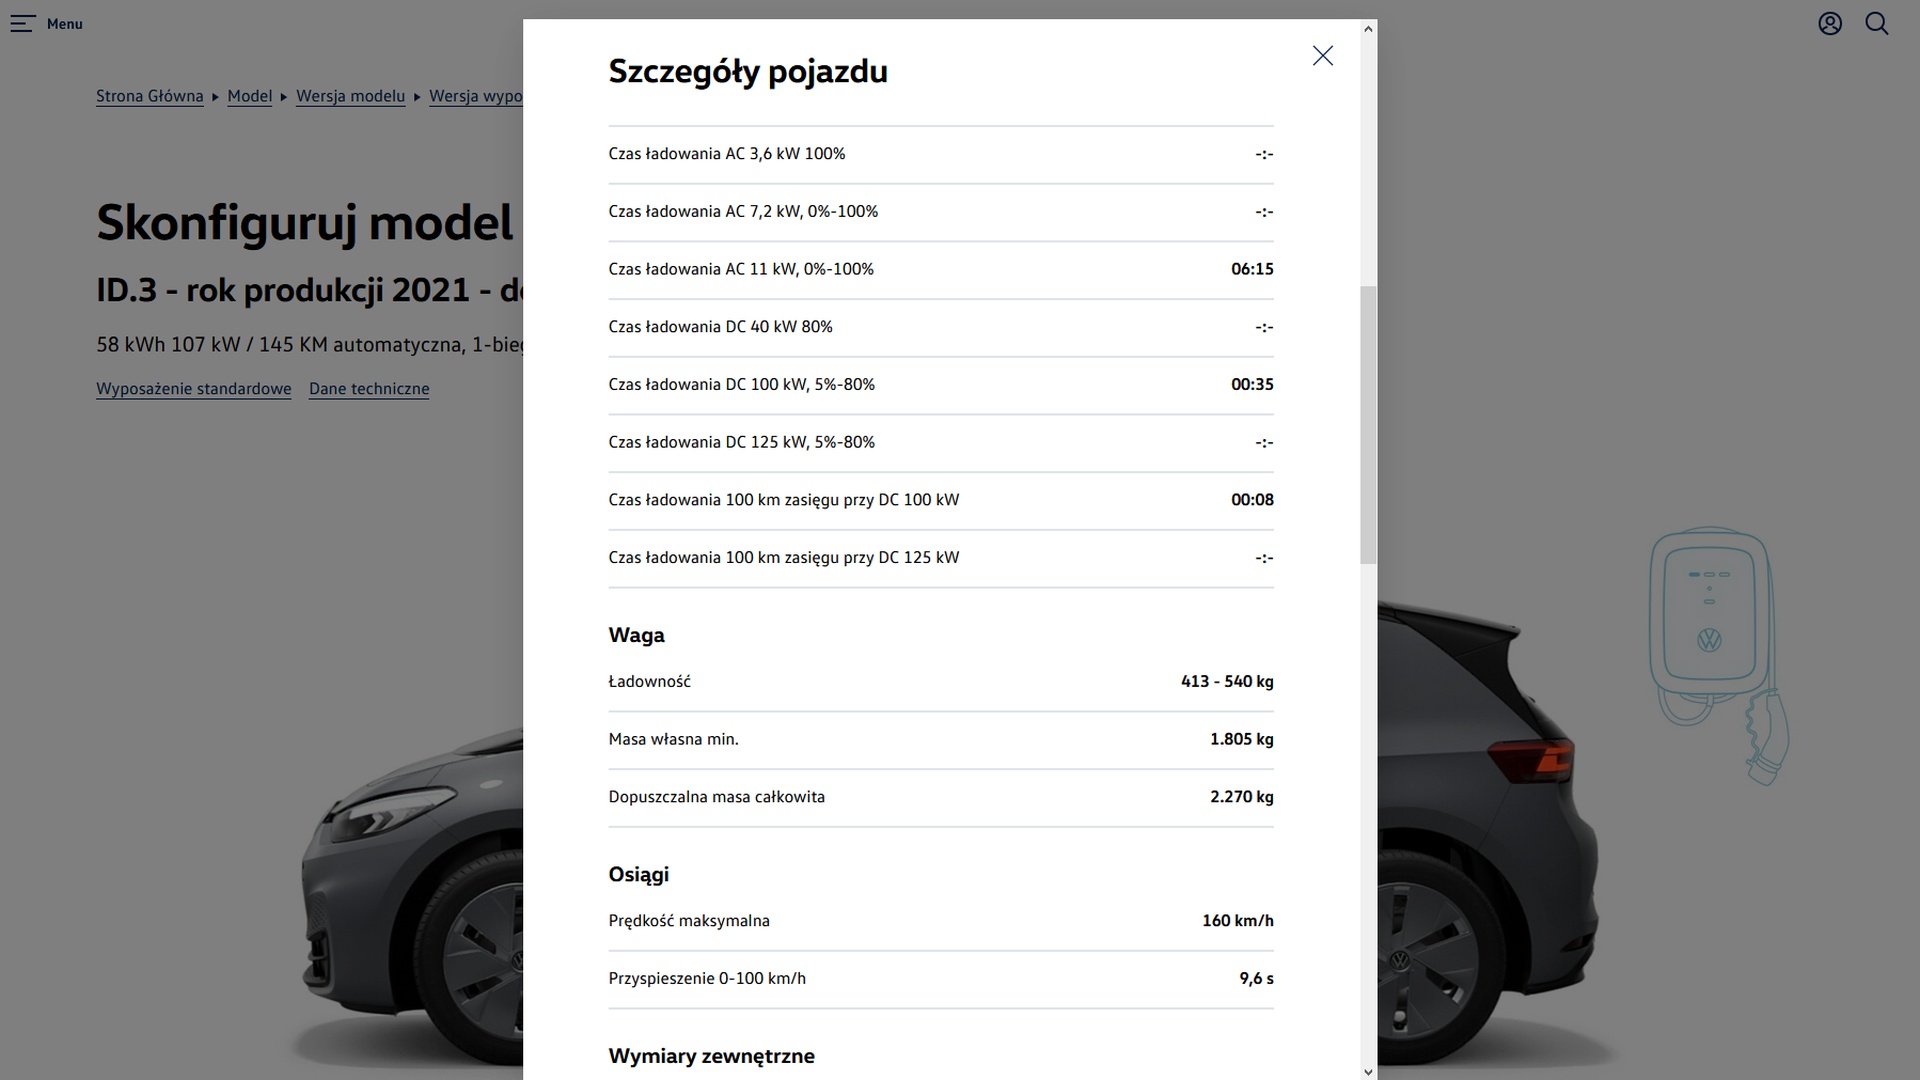
Task: Click the Osiągi section heading
Action: 638,875
